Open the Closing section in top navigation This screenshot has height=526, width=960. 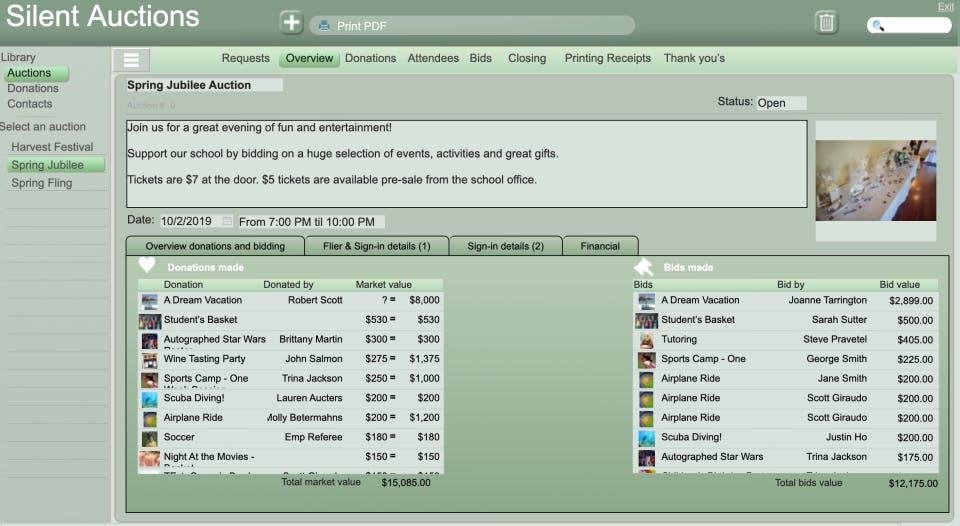click(527, 58)
